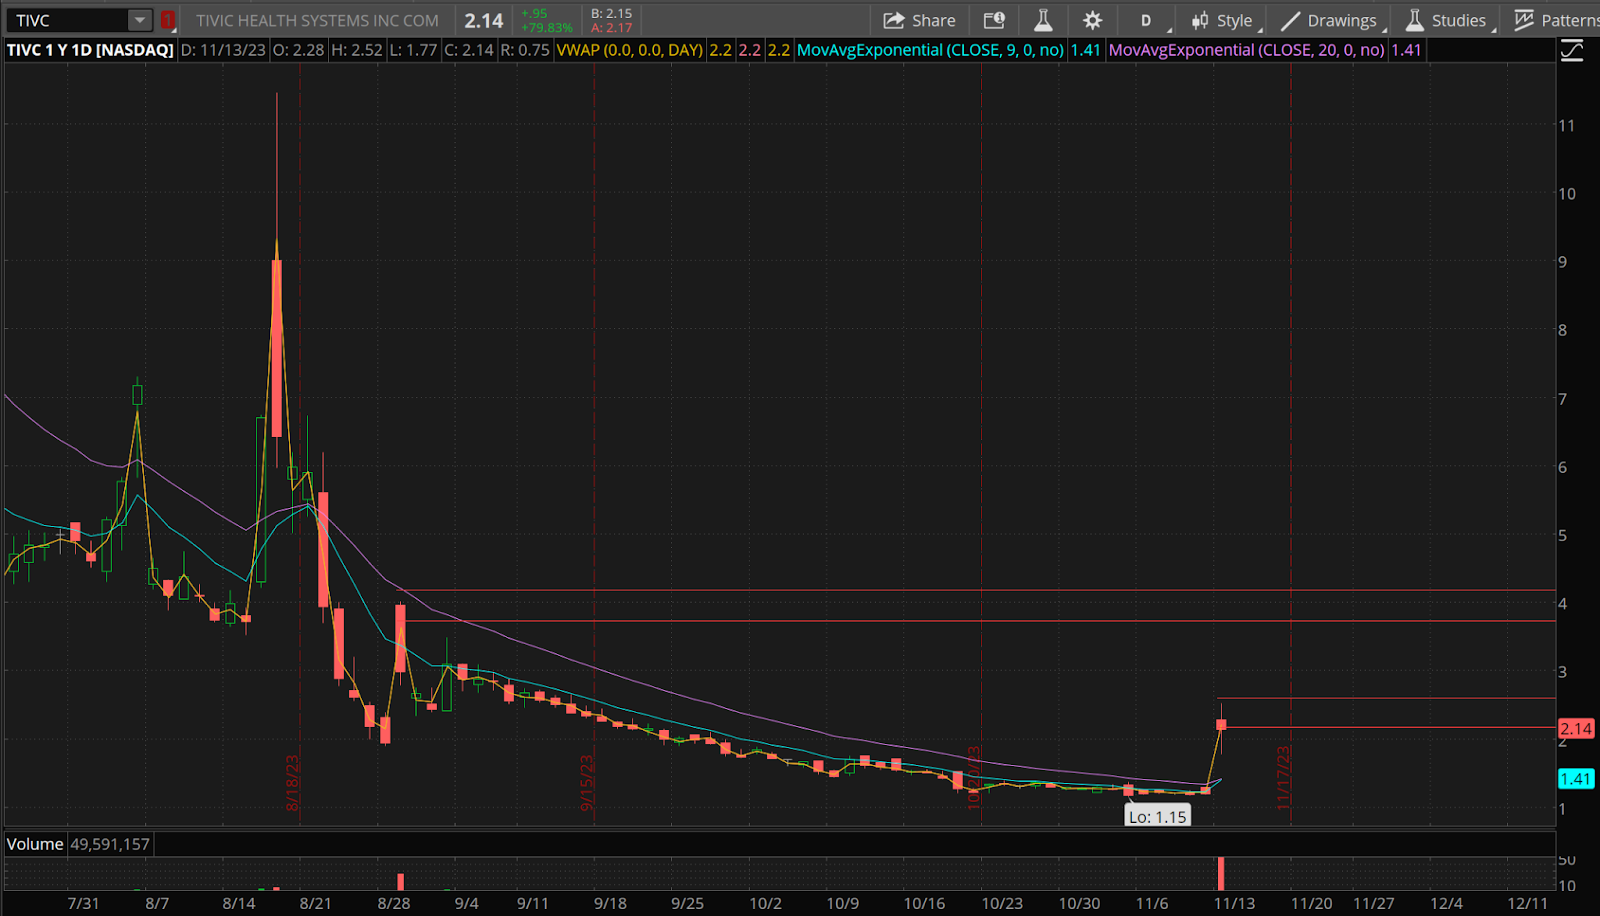Click the Lo: 1.15 low price marker
Screen dimensions: 1600x916
pos(1157,817)
